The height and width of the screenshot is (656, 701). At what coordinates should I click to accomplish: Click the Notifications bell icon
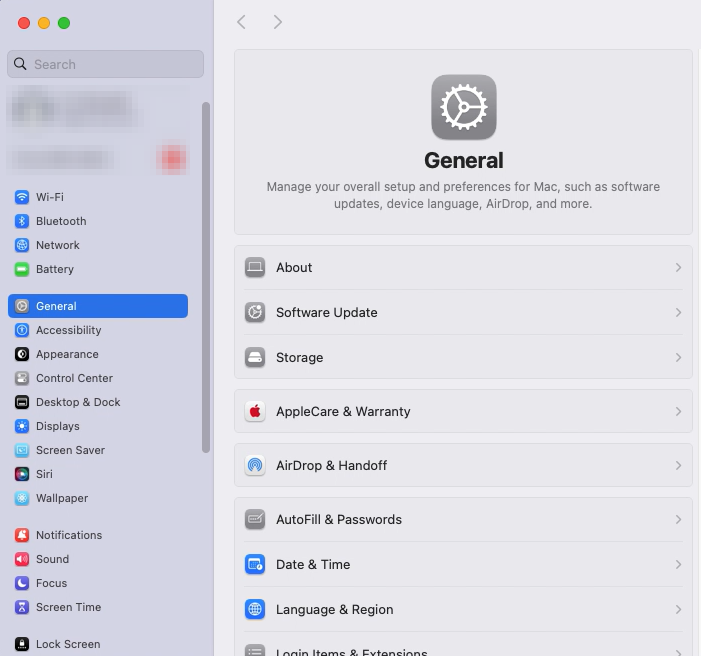click(22, 535)
